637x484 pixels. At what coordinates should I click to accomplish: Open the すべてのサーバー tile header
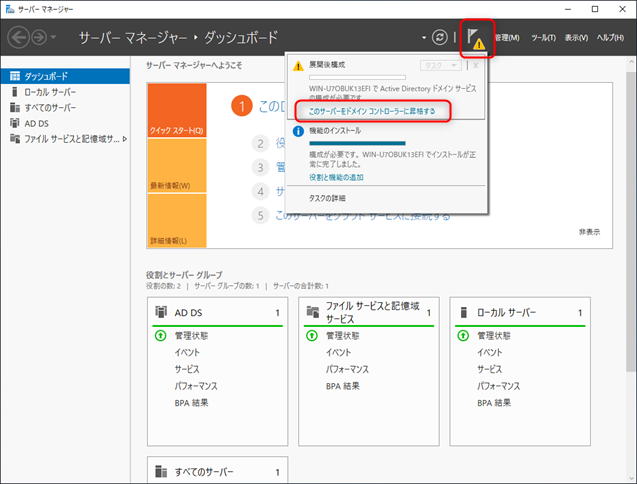point(217,472)
